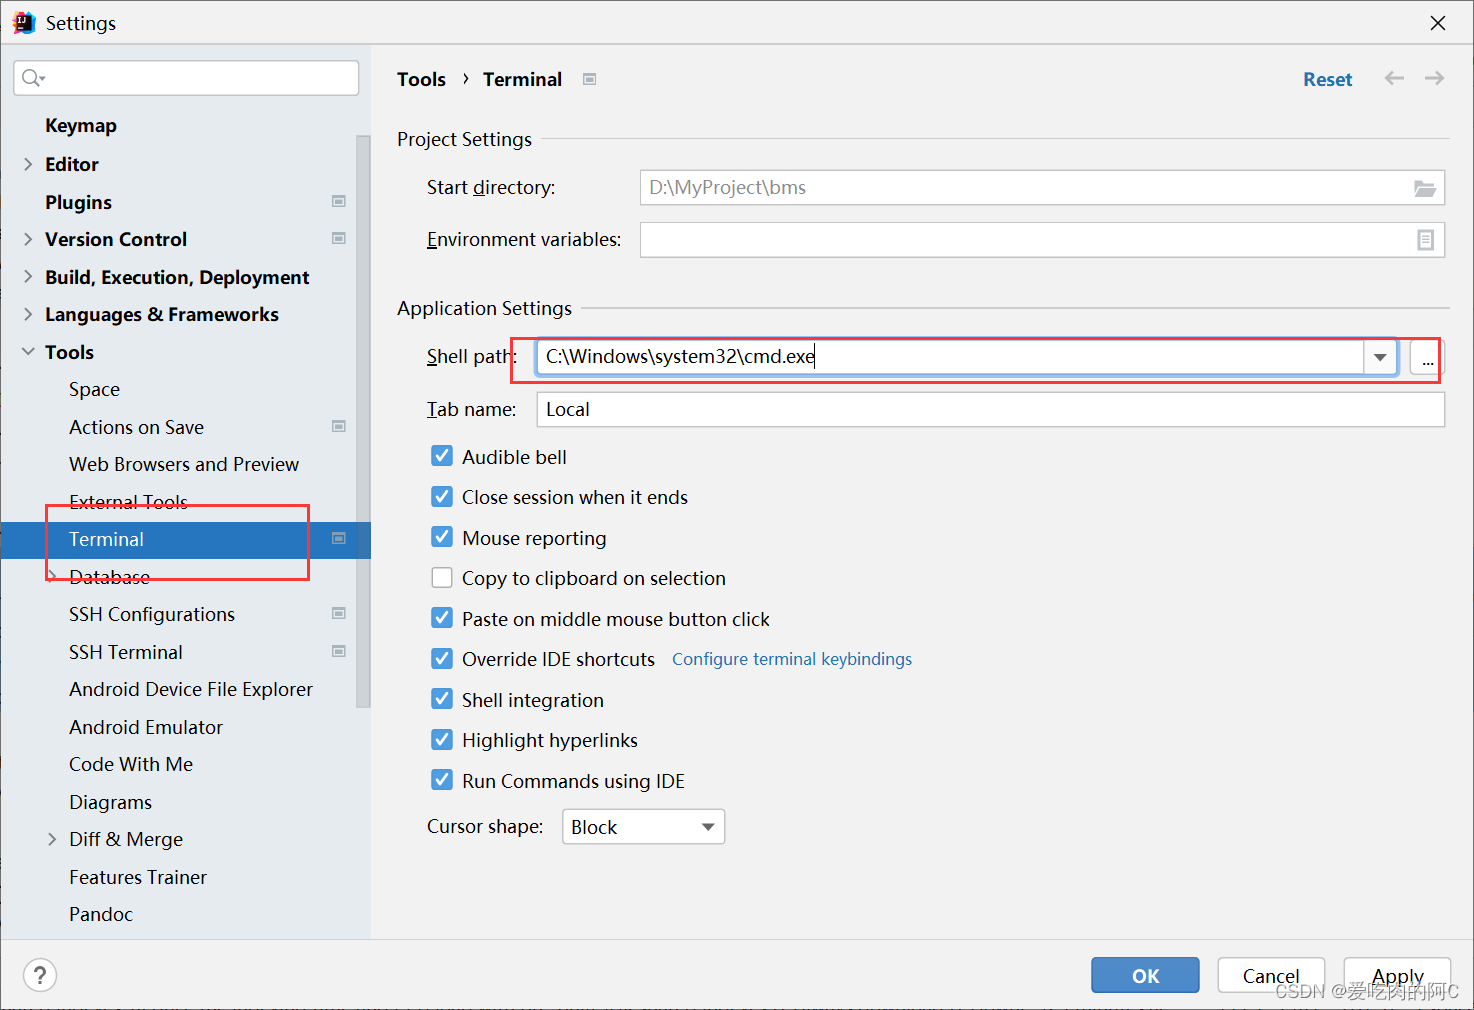The width and height of the screenshot is (1474, 1010).
Task: Expand the Version Control node
Action: 28,239
